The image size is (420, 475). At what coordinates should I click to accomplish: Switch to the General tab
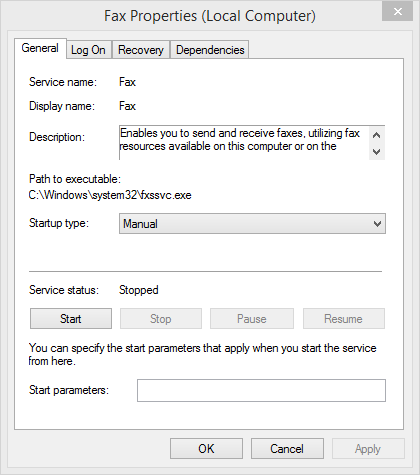pyautogui.click(x=40, y=48)
